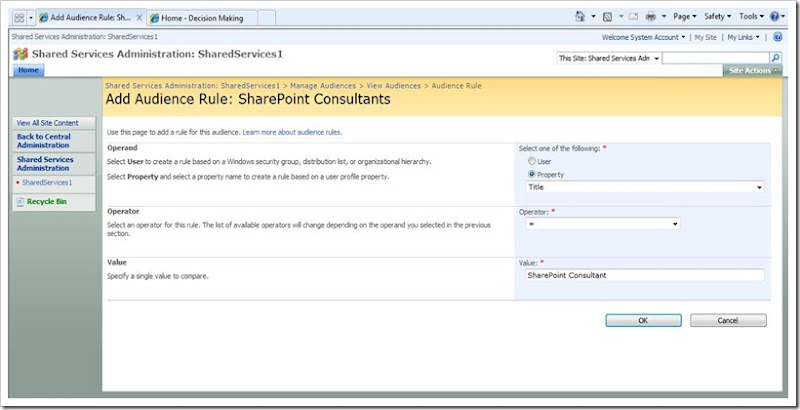Click the Shared Services site logo icon
Viewport: 800px width, 410px height.
pyautogui.click(x=20, y=54)
